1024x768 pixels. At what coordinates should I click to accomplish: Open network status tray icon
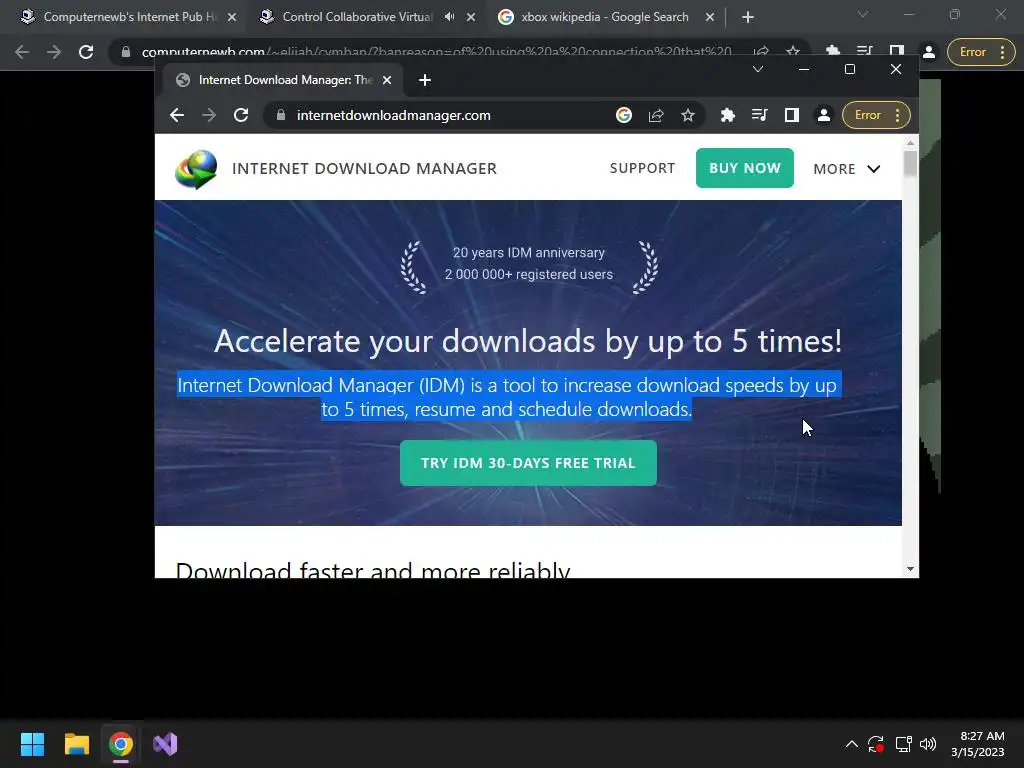[x=903, y=744]
